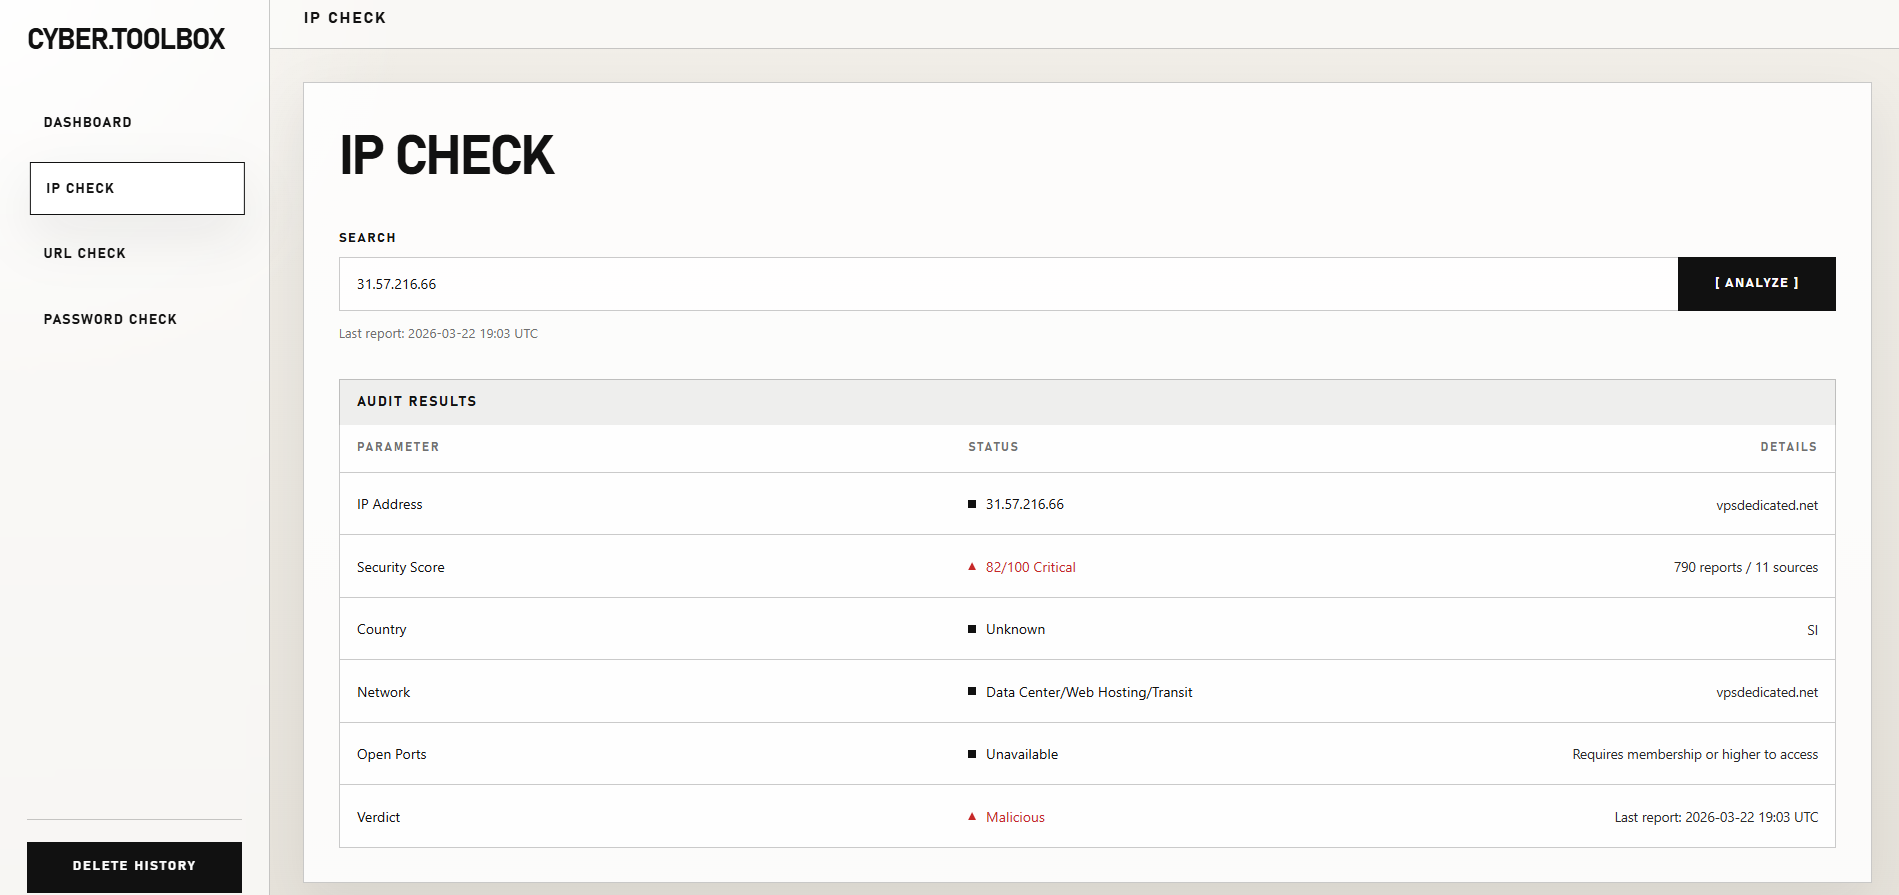The width and height of the screenshot is (1899, 895).
Task: Click the 'SI' country code detail
Action: (1812, 630)
